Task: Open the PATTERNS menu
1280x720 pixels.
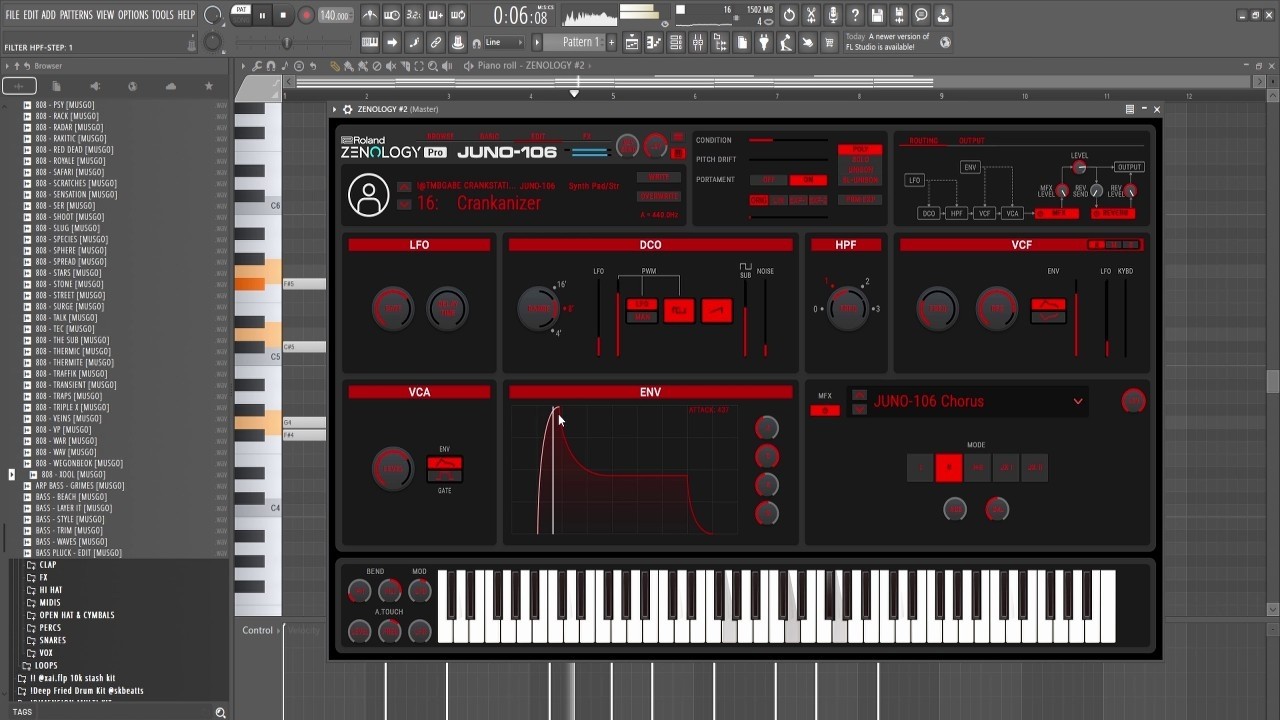Action: (x=76, y=15)
